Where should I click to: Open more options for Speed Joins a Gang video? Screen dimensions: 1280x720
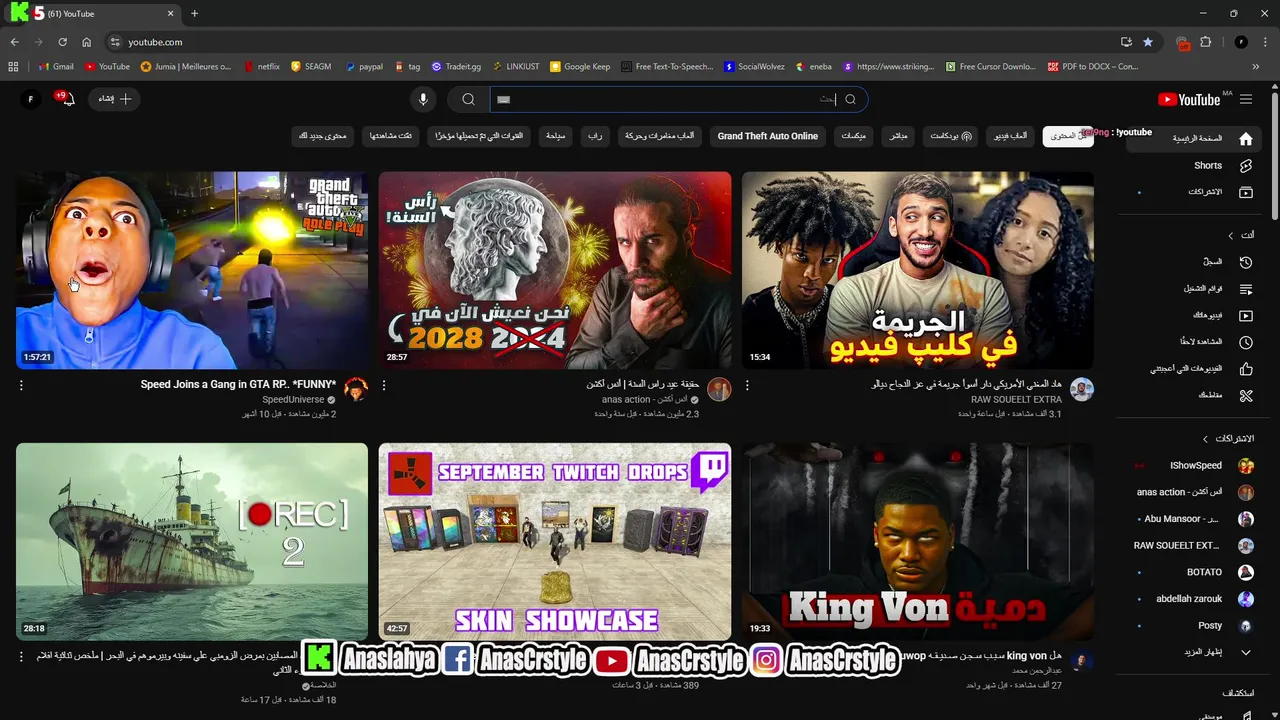pyautogui.click(x=21, y=385)
